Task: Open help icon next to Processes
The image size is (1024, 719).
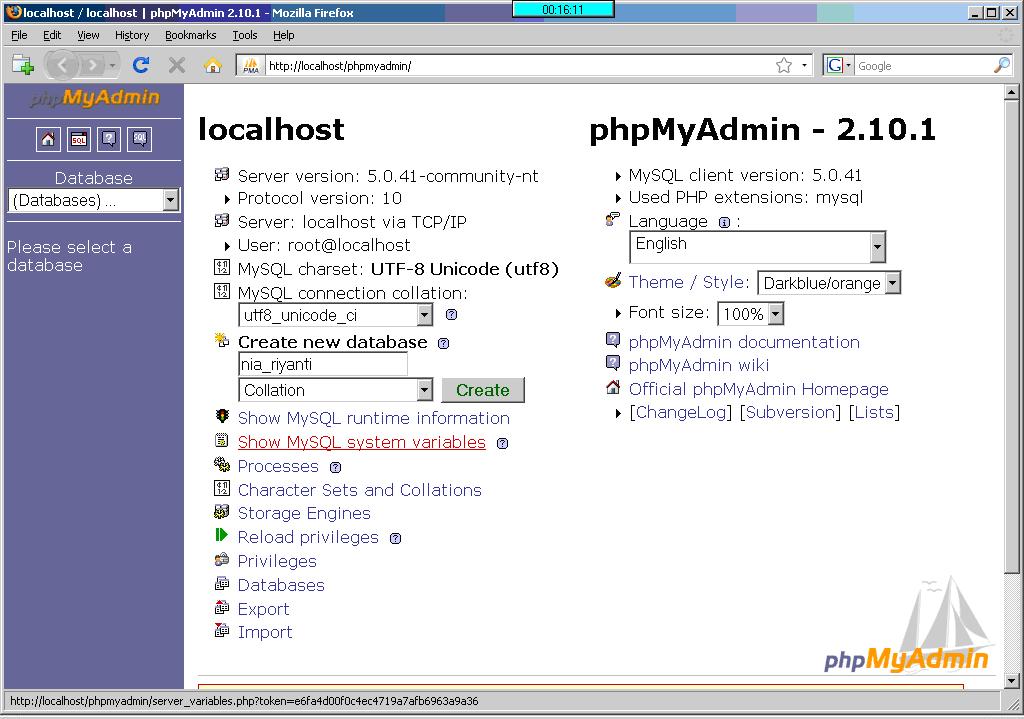Action: [336, 468]
